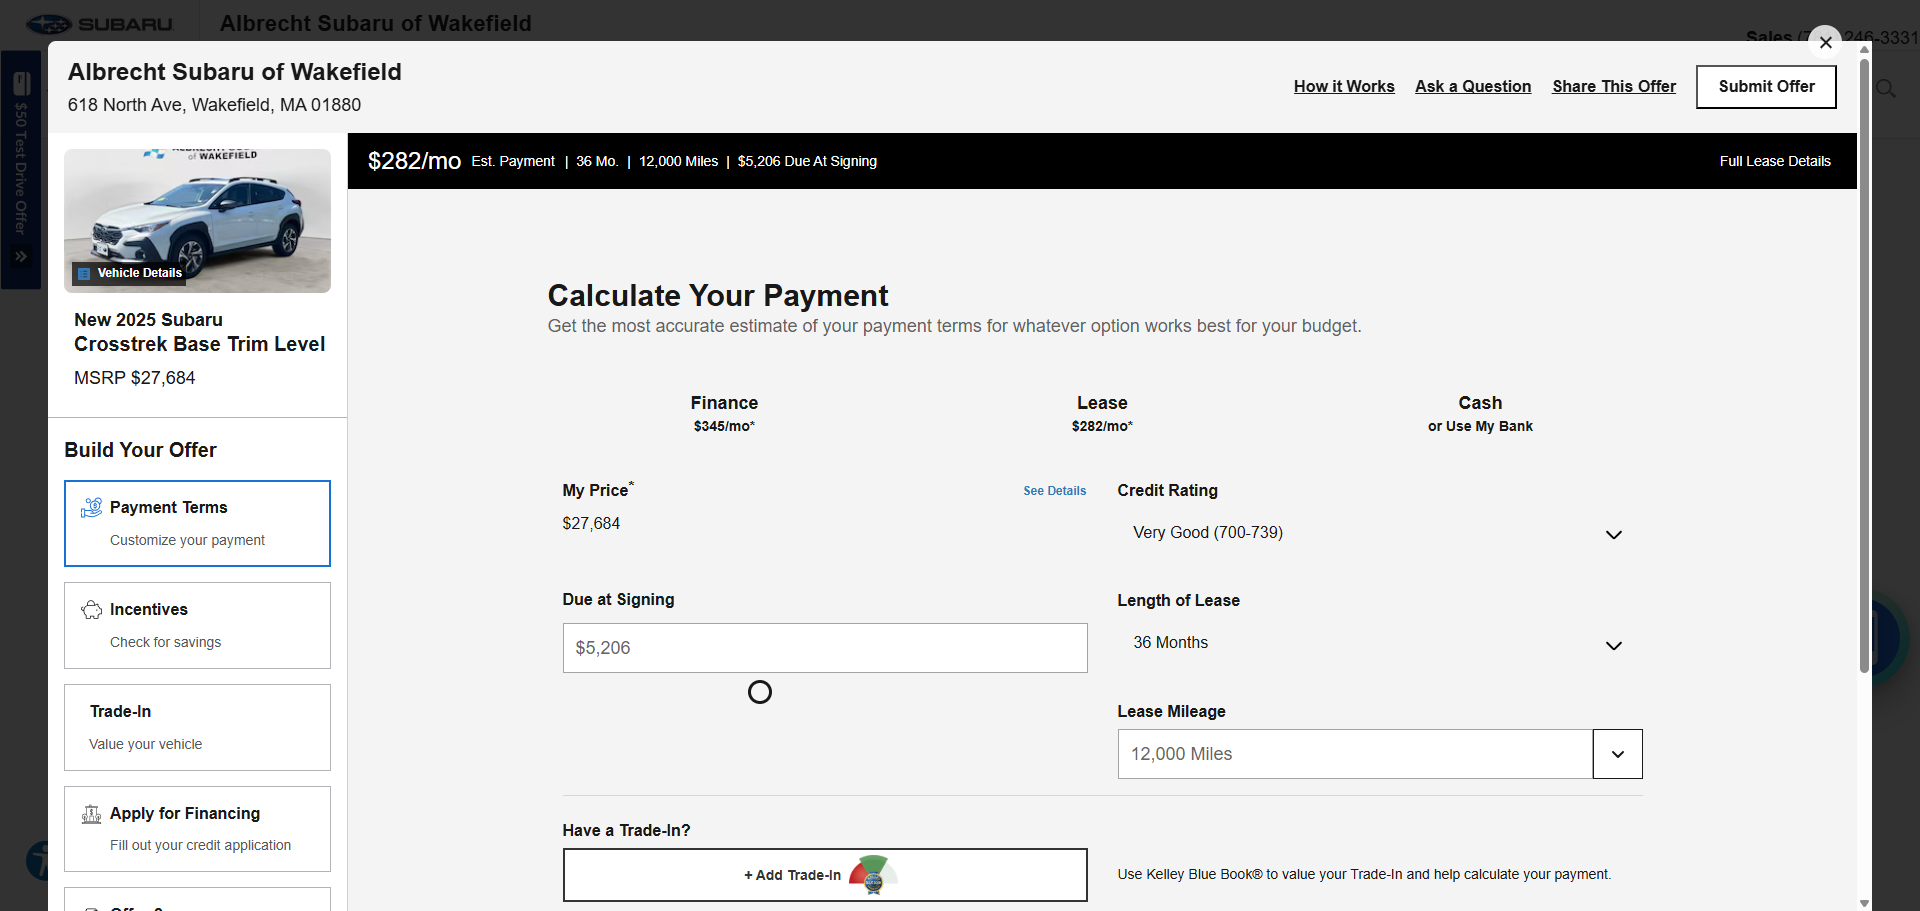Viewport: 1920px width, 911px height.
Task: Expand the Lease Mileage chevron button
Action: pos(1617,754)
